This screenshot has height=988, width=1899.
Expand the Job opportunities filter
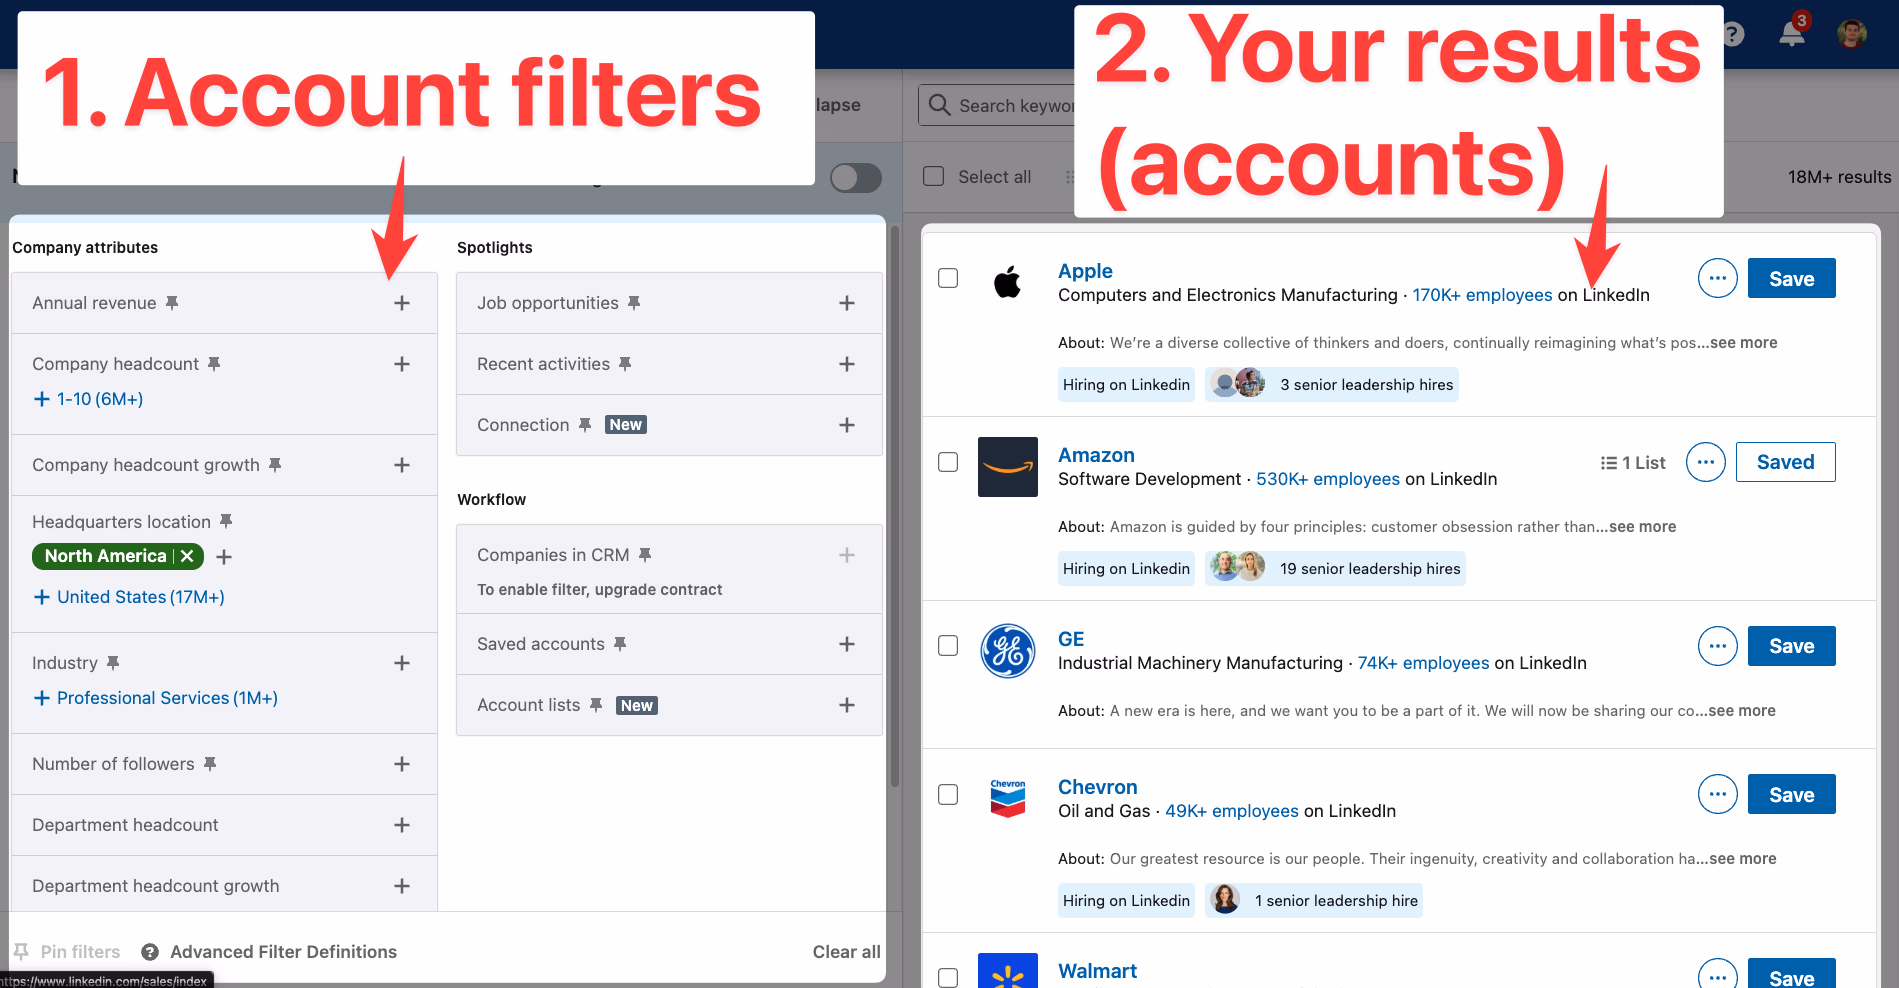click(x=847, y=303)
